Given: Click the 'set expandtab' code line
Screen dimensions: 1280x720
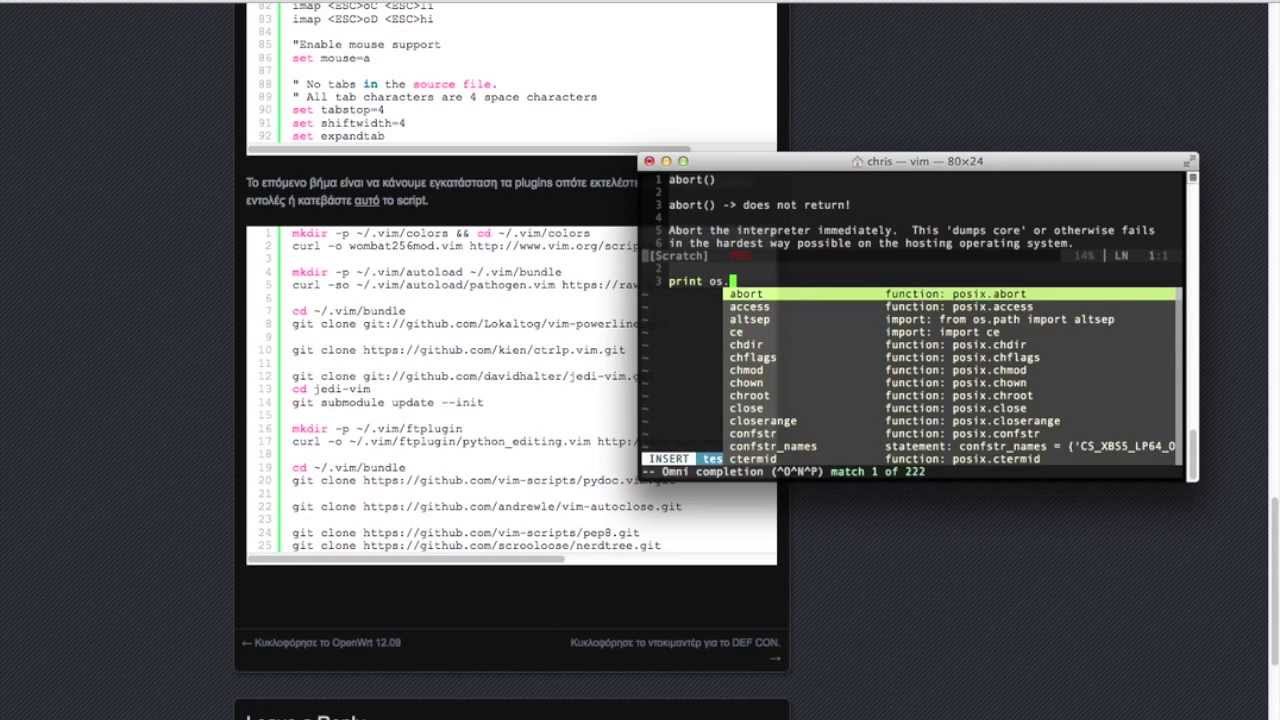Looking at the screenshot, I should [338, 136].
